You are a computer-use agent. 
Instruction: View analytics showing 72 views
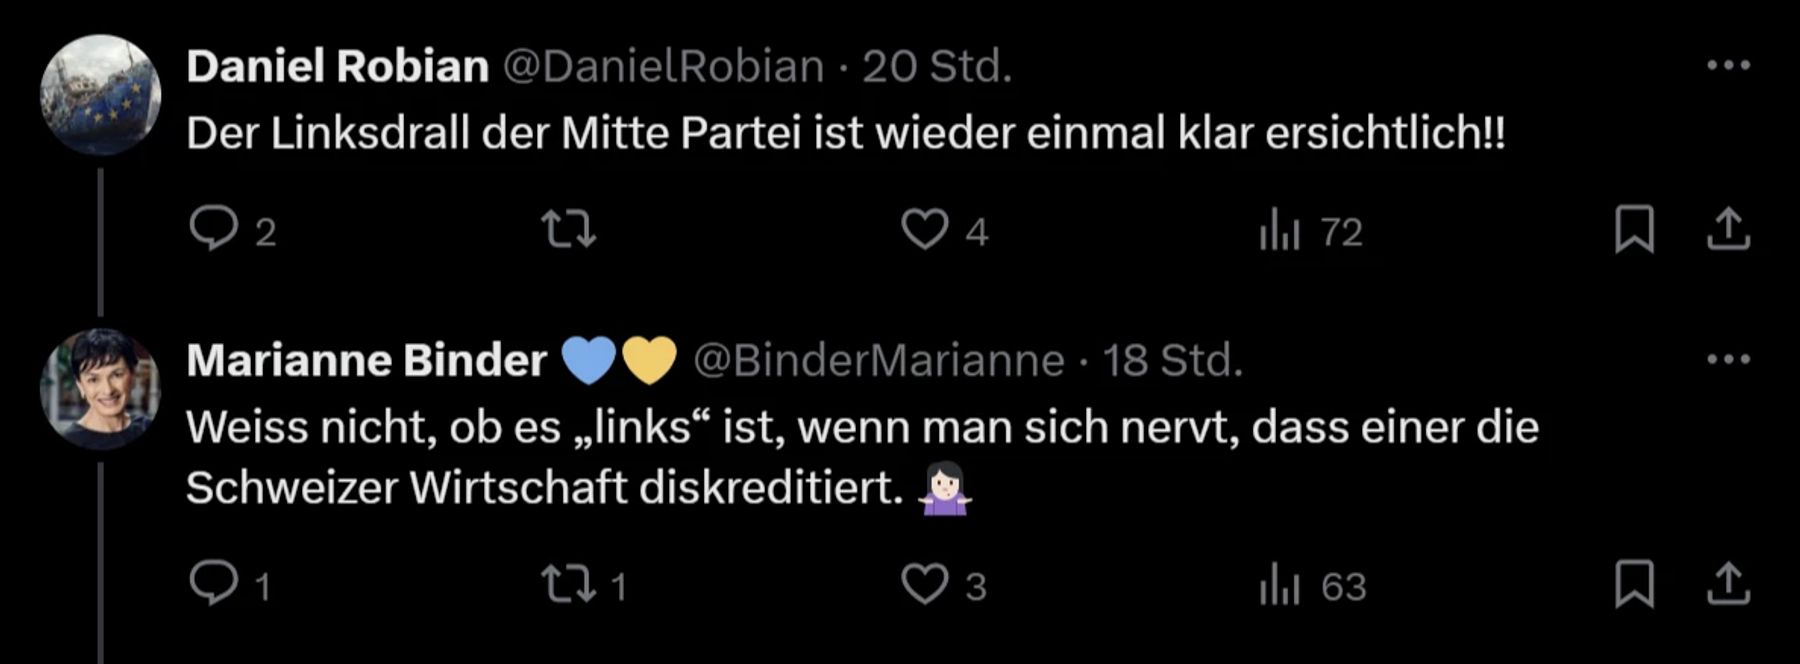[1280, 231]
